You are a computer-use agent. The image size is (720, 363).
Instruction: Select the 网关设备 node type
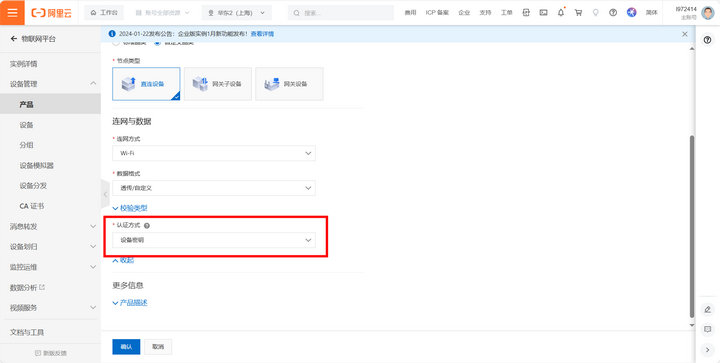289,84
